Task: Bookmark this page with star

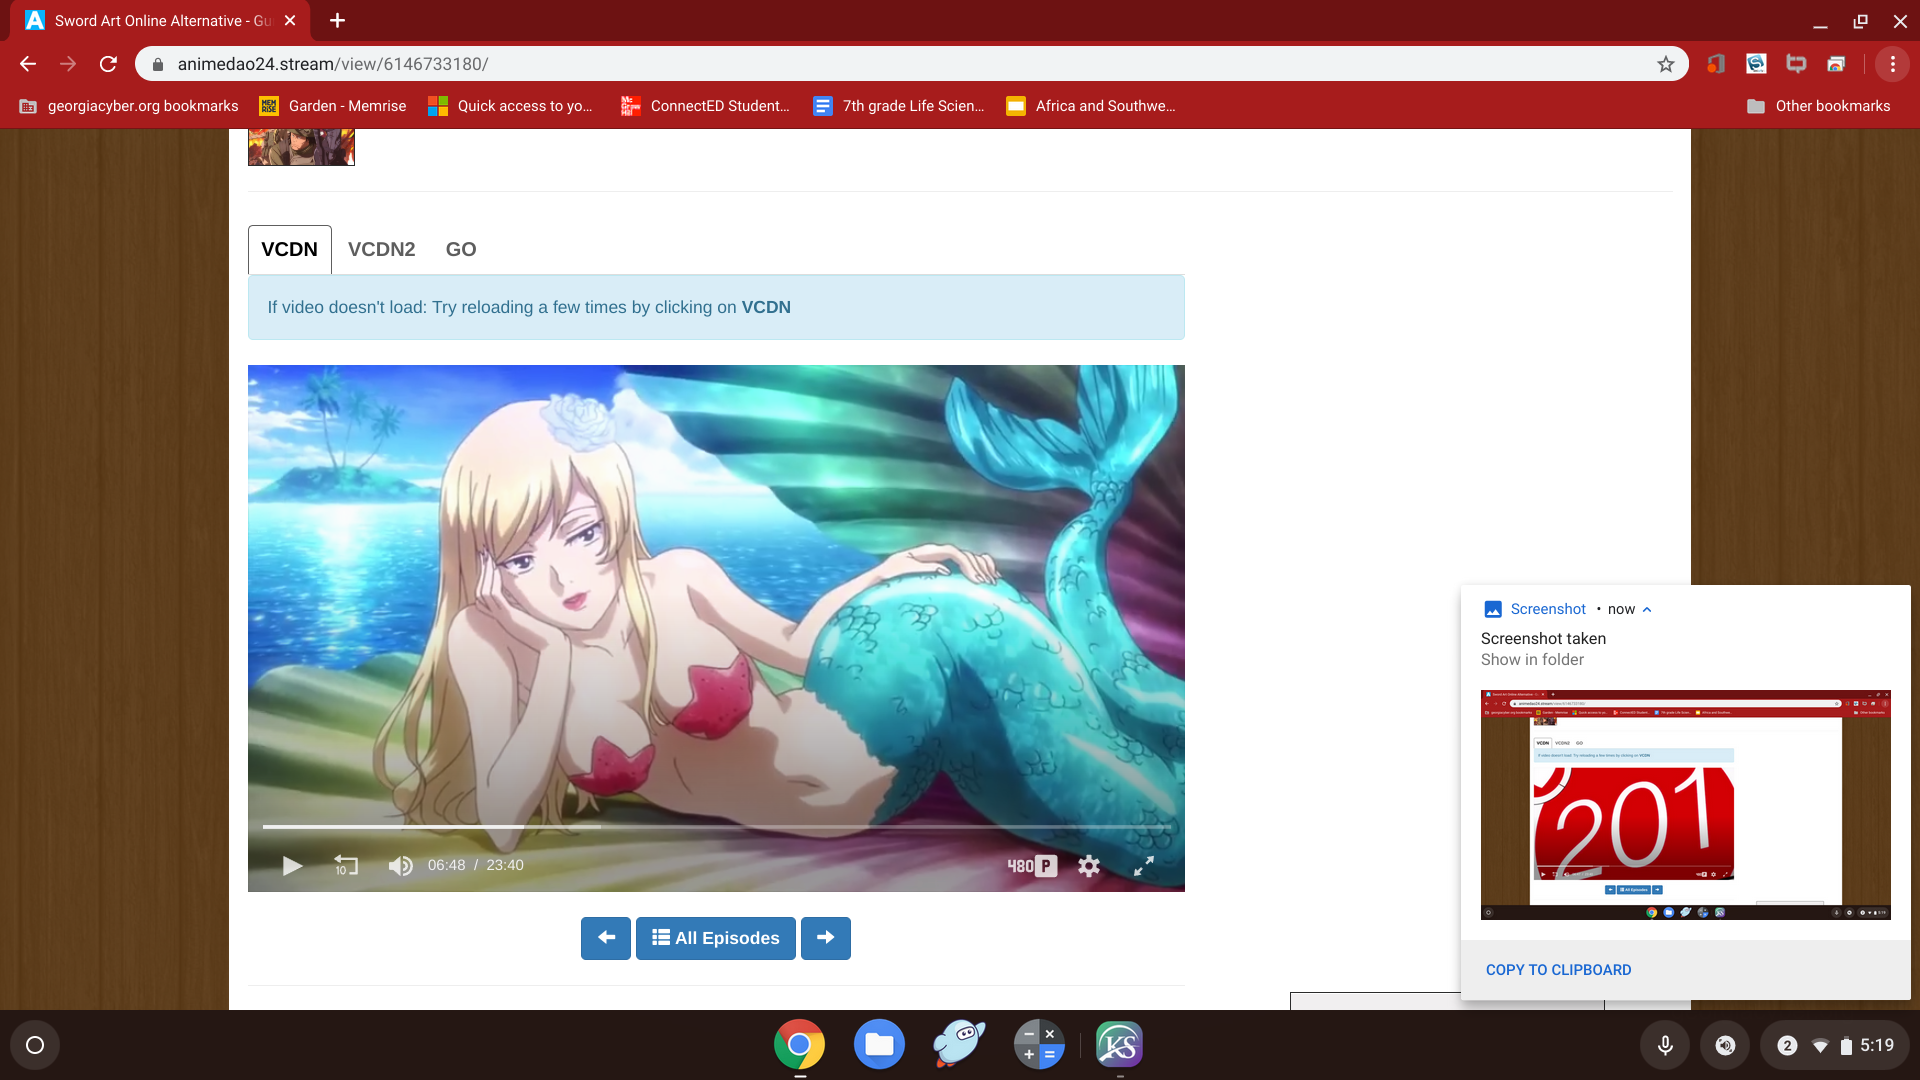Action: pos(1666,64)
